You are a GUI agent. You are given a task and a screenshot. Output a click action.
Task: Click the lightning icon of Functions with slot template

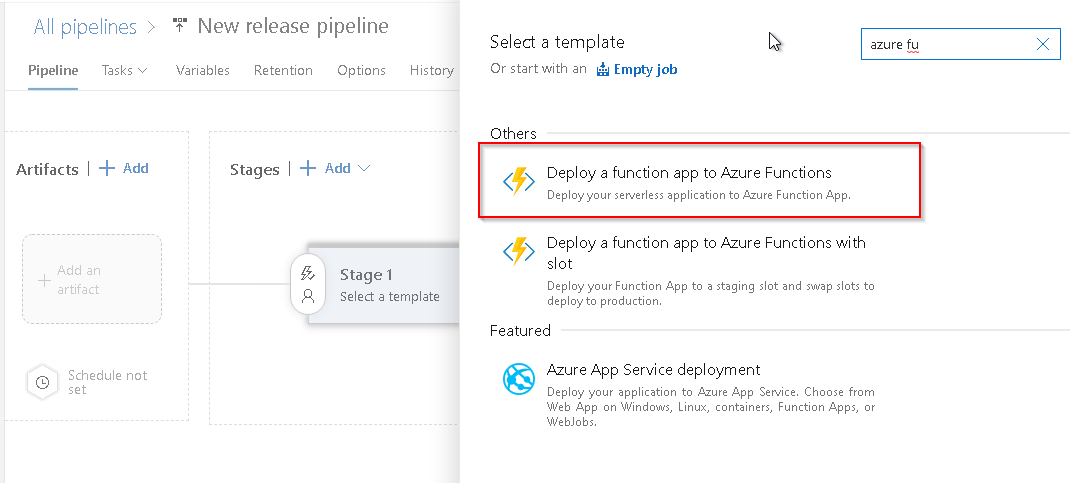(519, 252)
